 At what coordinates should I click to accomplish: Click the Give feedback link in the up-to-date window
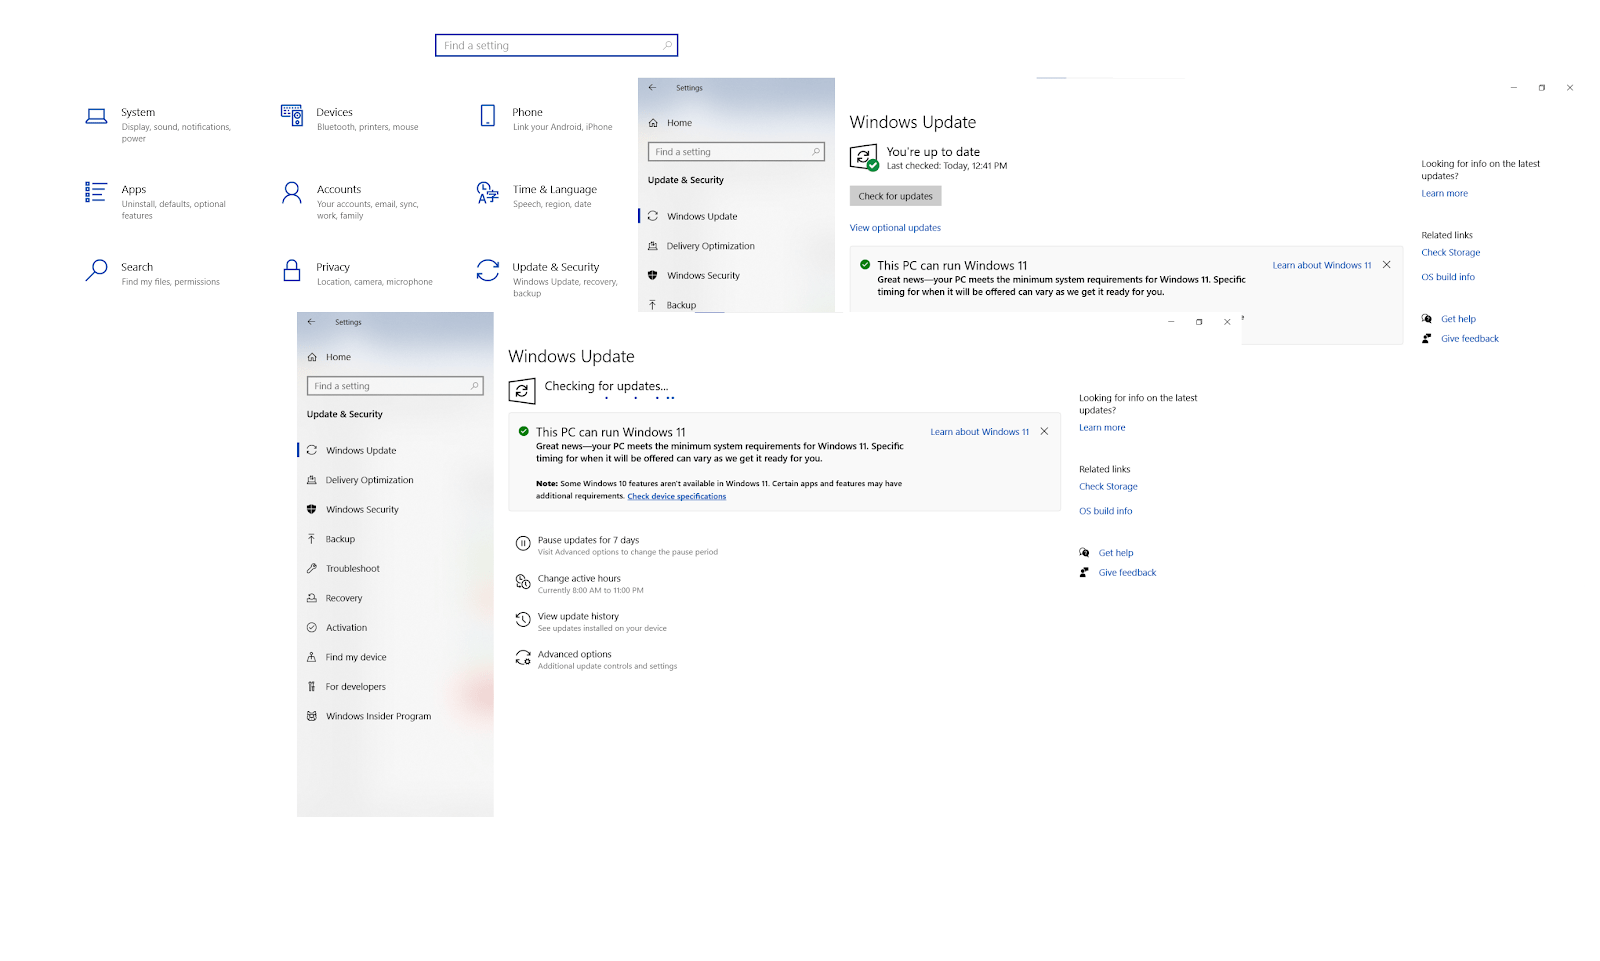1470,339
